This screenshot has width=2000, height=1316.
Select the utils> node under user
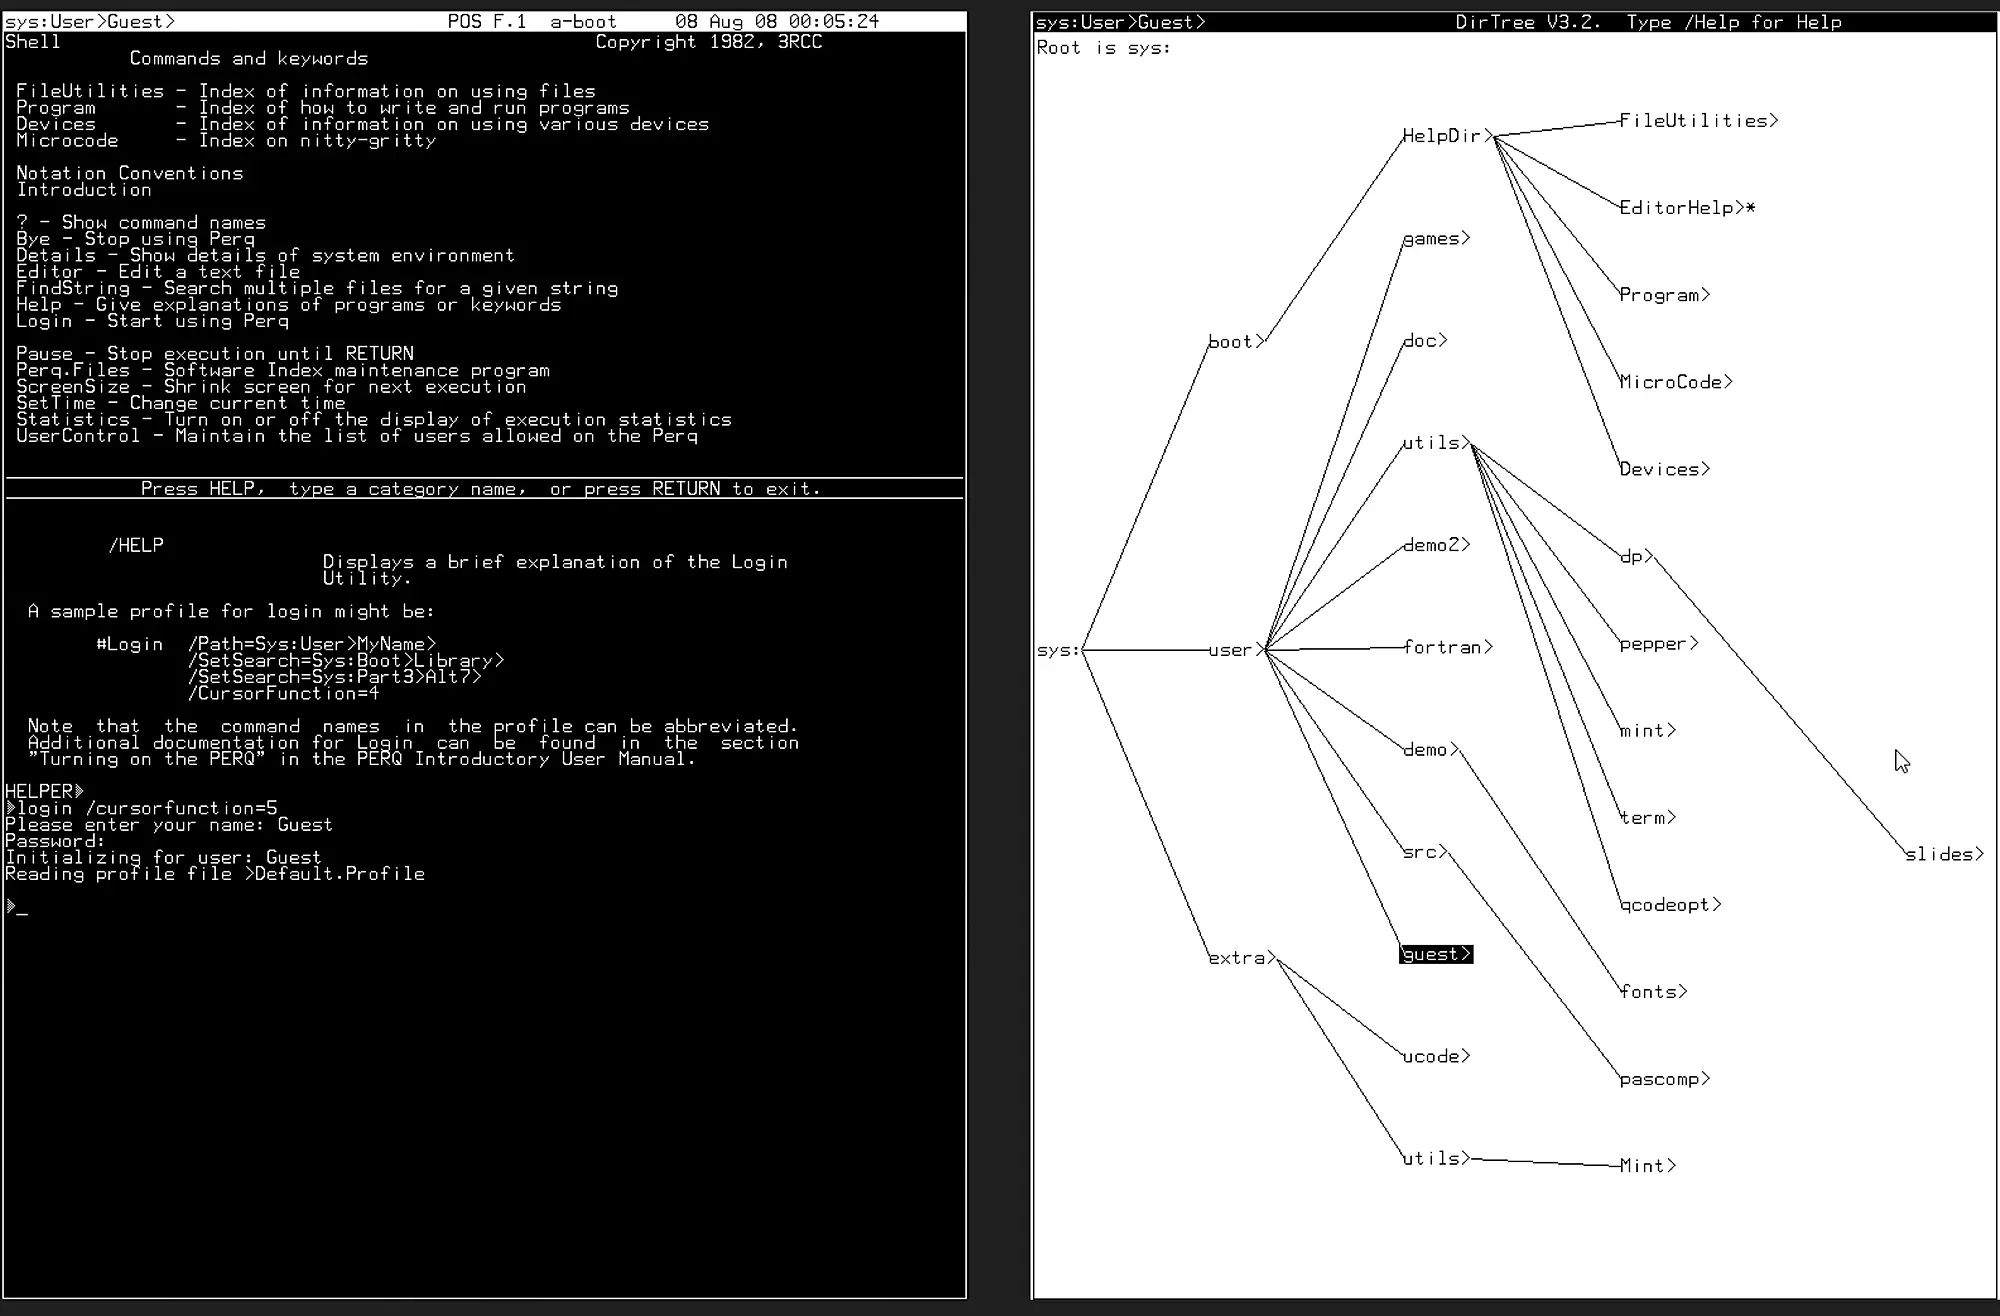point(1436,442)
